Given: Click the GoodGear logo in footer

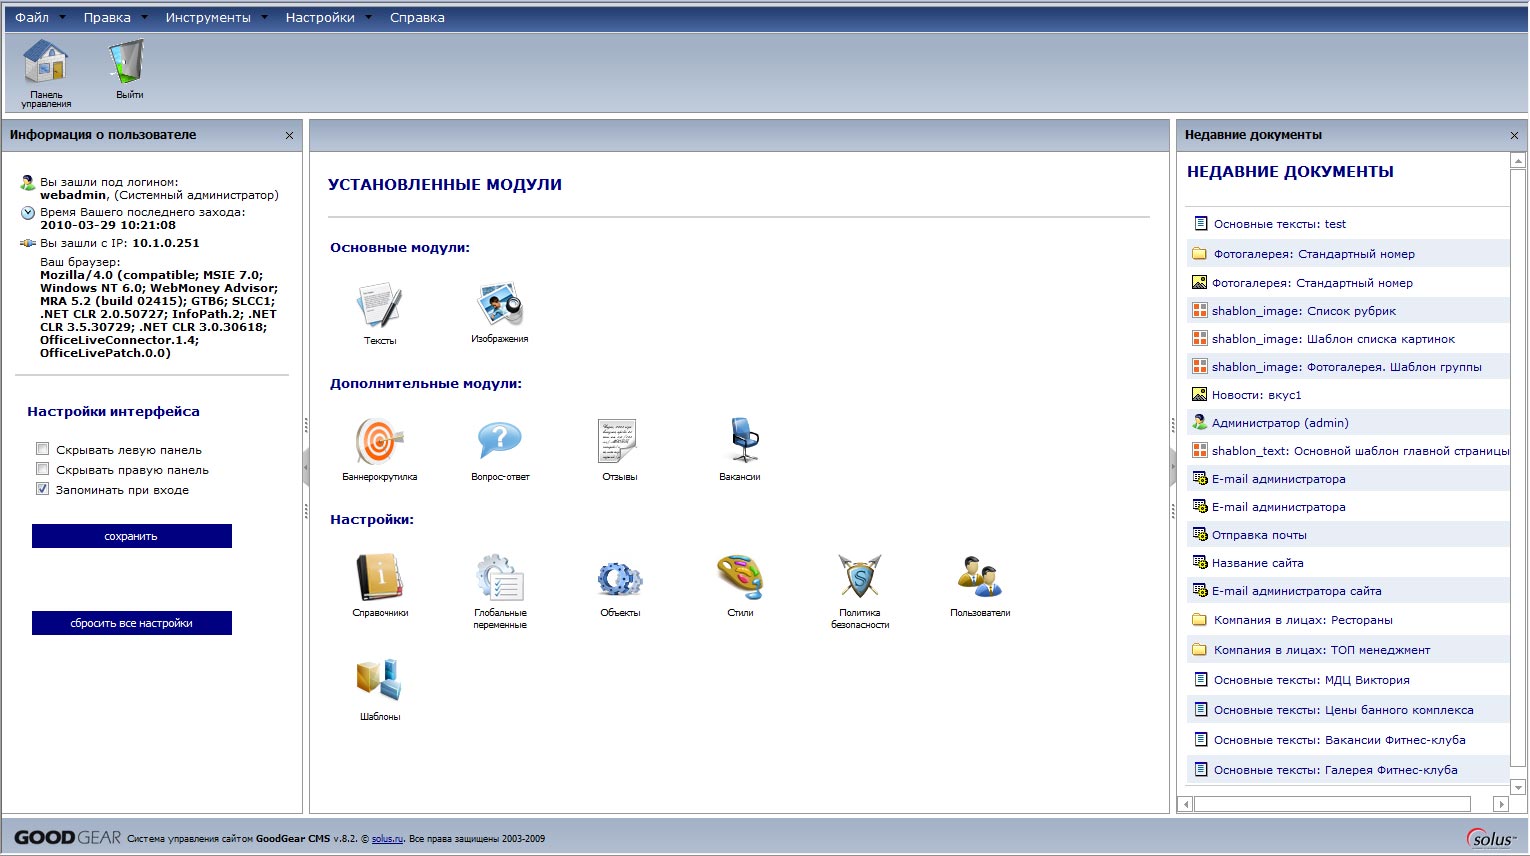Looking at the screenshot, I should (x=67, y=838).
